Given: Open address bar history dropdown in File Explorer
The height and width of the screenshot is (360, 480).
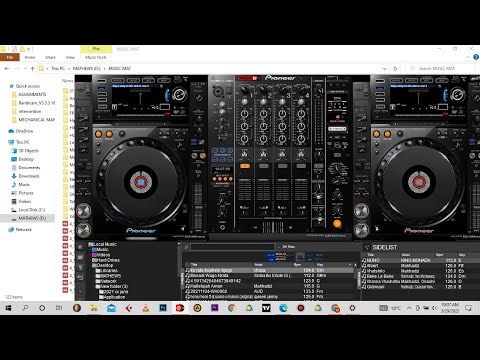Looking at the screenshot, I should click(385, 68).
